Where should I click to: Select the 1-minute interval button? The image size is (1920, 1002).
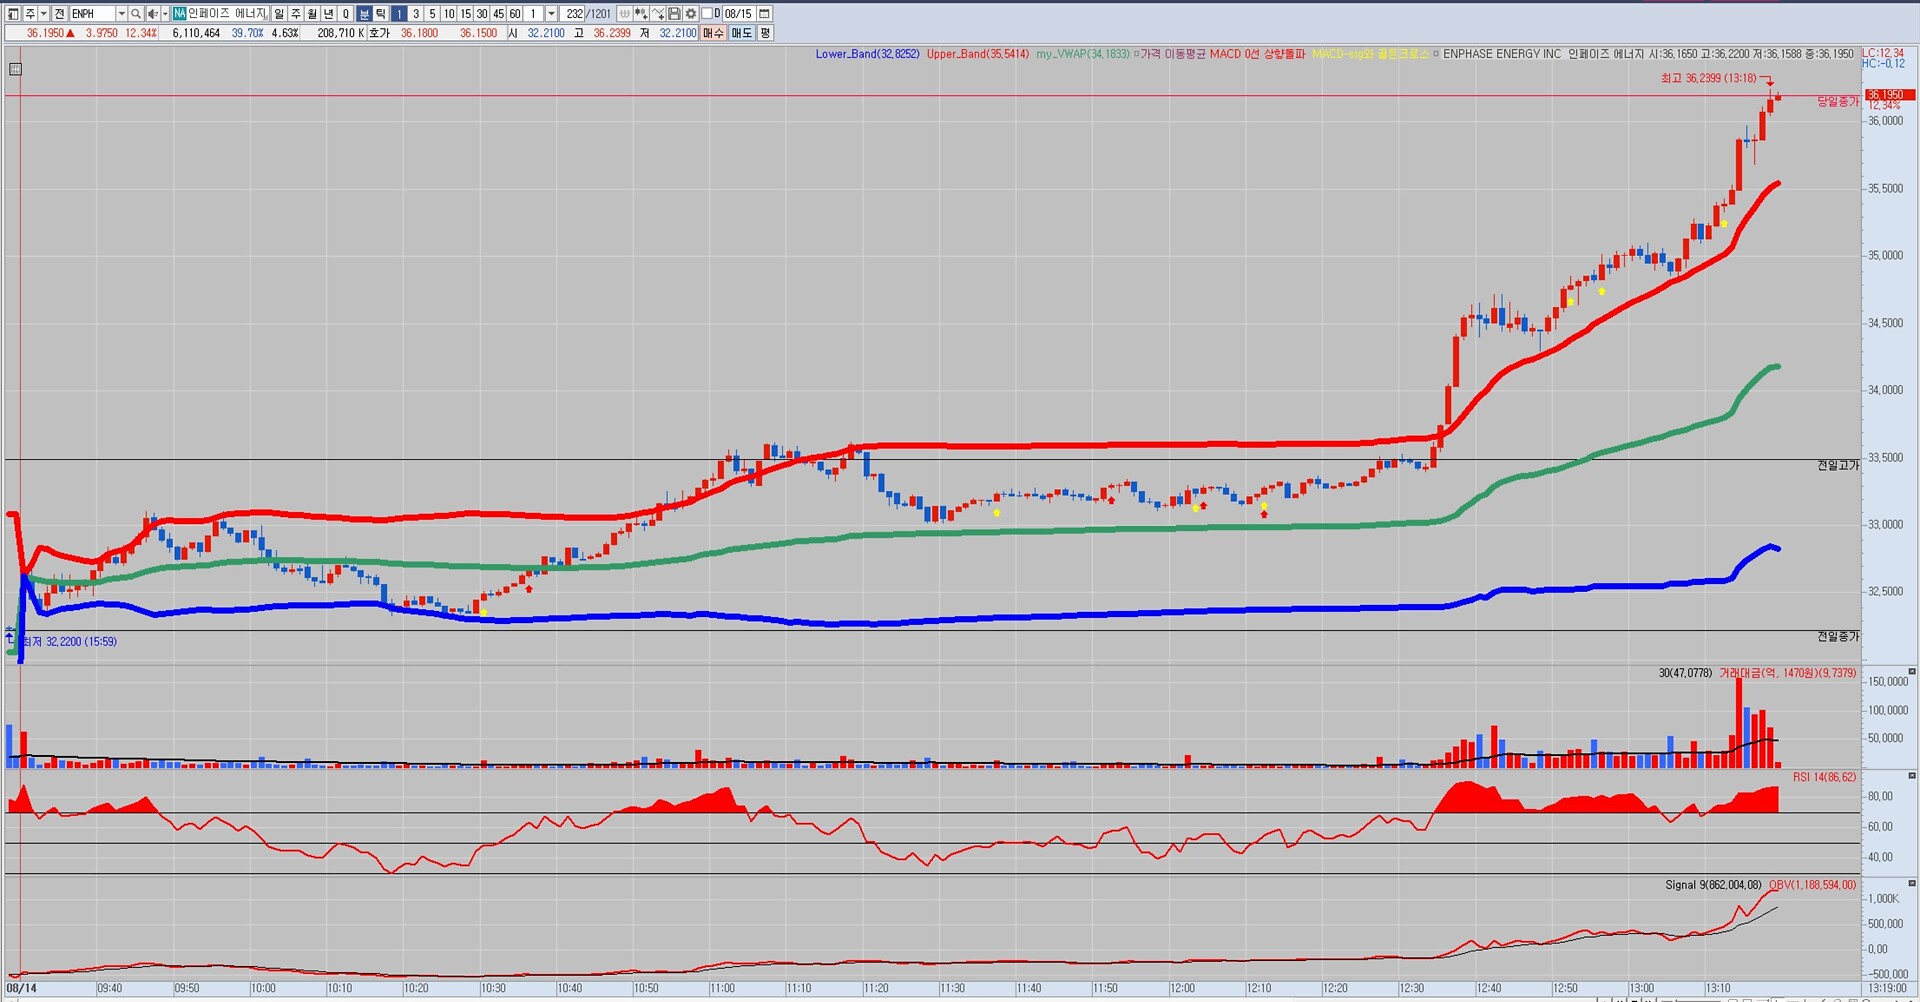pos(399,14)
